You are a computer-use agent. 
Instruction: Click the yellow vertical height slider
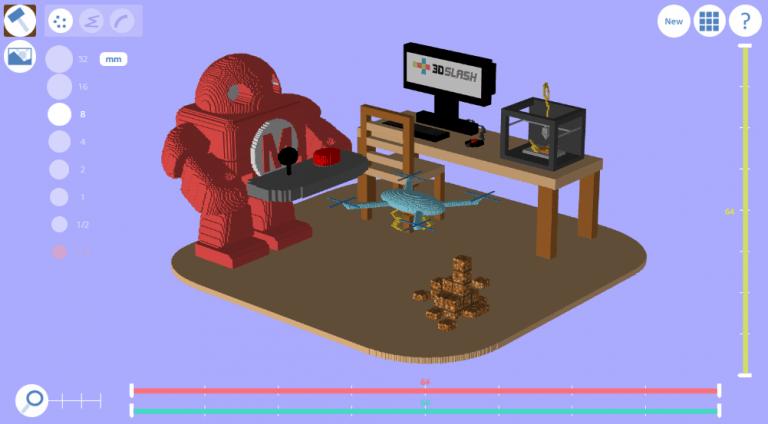(745, 210)
